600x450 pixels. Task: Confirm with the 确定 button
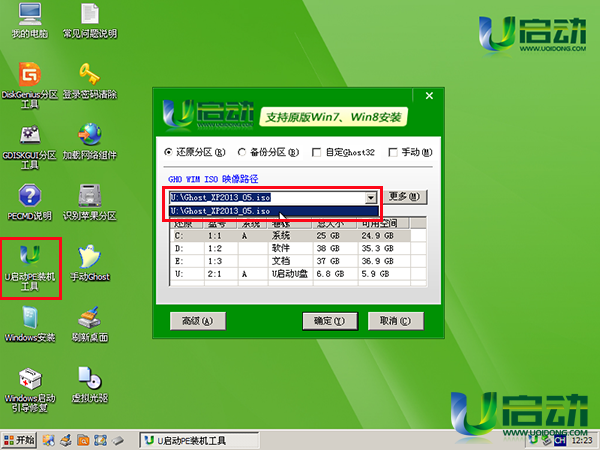(330, 321)
